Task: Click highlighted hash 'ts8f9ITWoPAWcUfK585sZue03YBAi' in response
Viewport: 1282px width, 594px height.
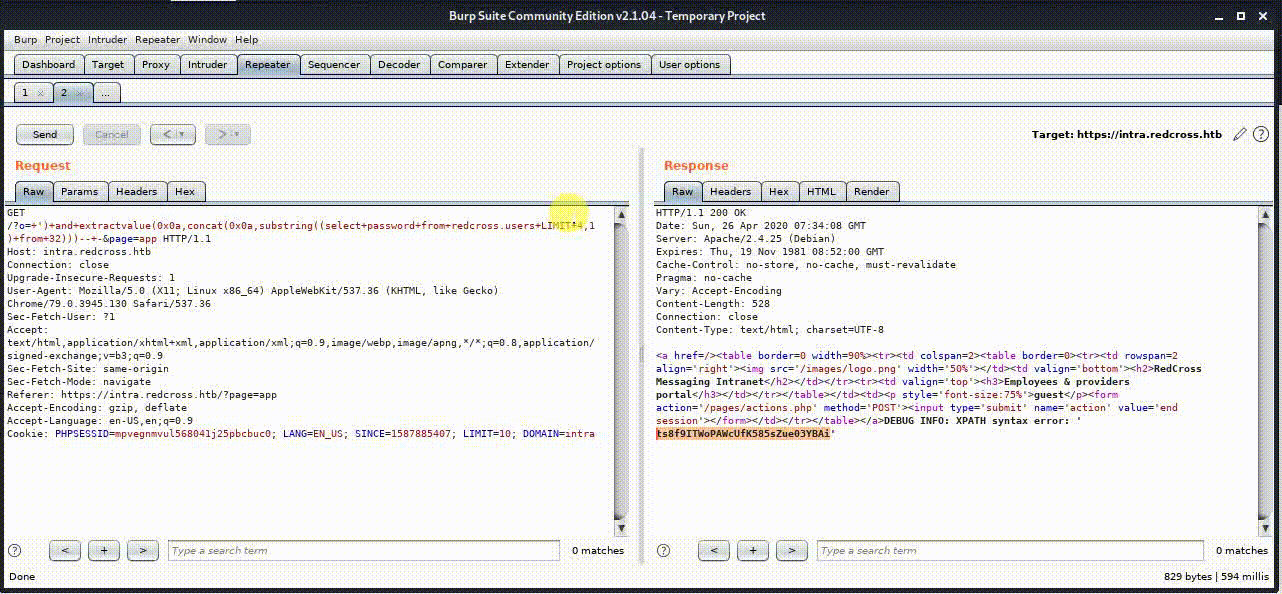Action: [743, 434]
